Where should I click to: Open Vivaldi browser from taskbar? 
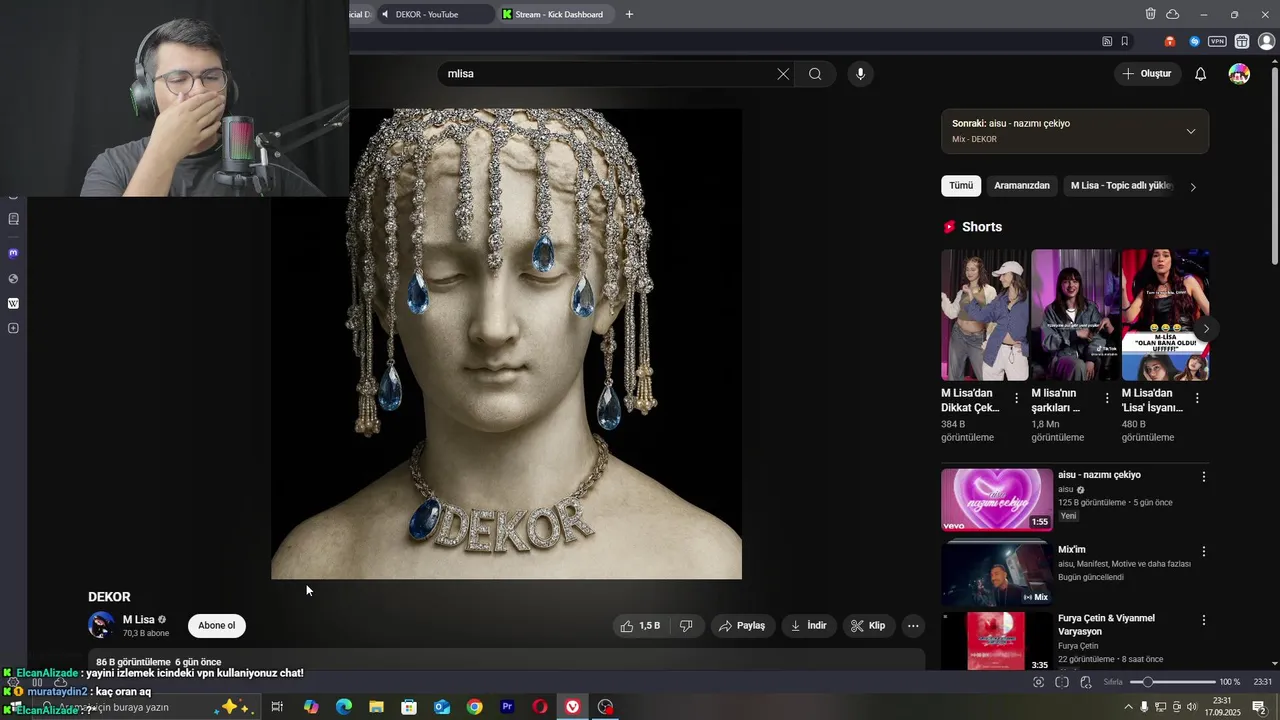pos(572,707)
